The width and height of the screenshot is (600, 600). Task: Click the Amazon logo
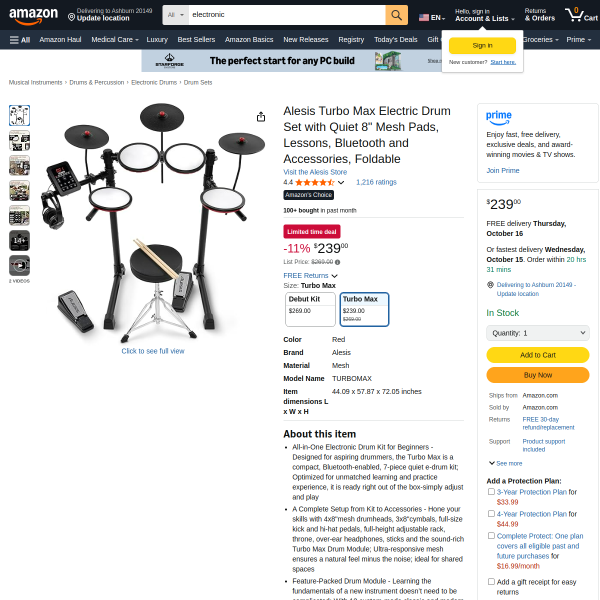33,16
